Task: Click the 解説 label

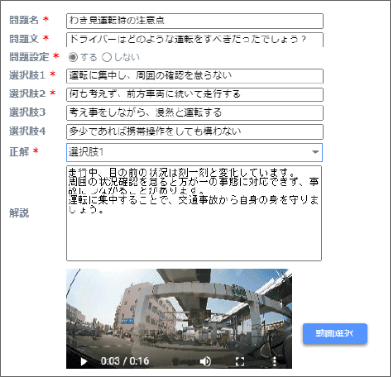Action: click(19, 213)
